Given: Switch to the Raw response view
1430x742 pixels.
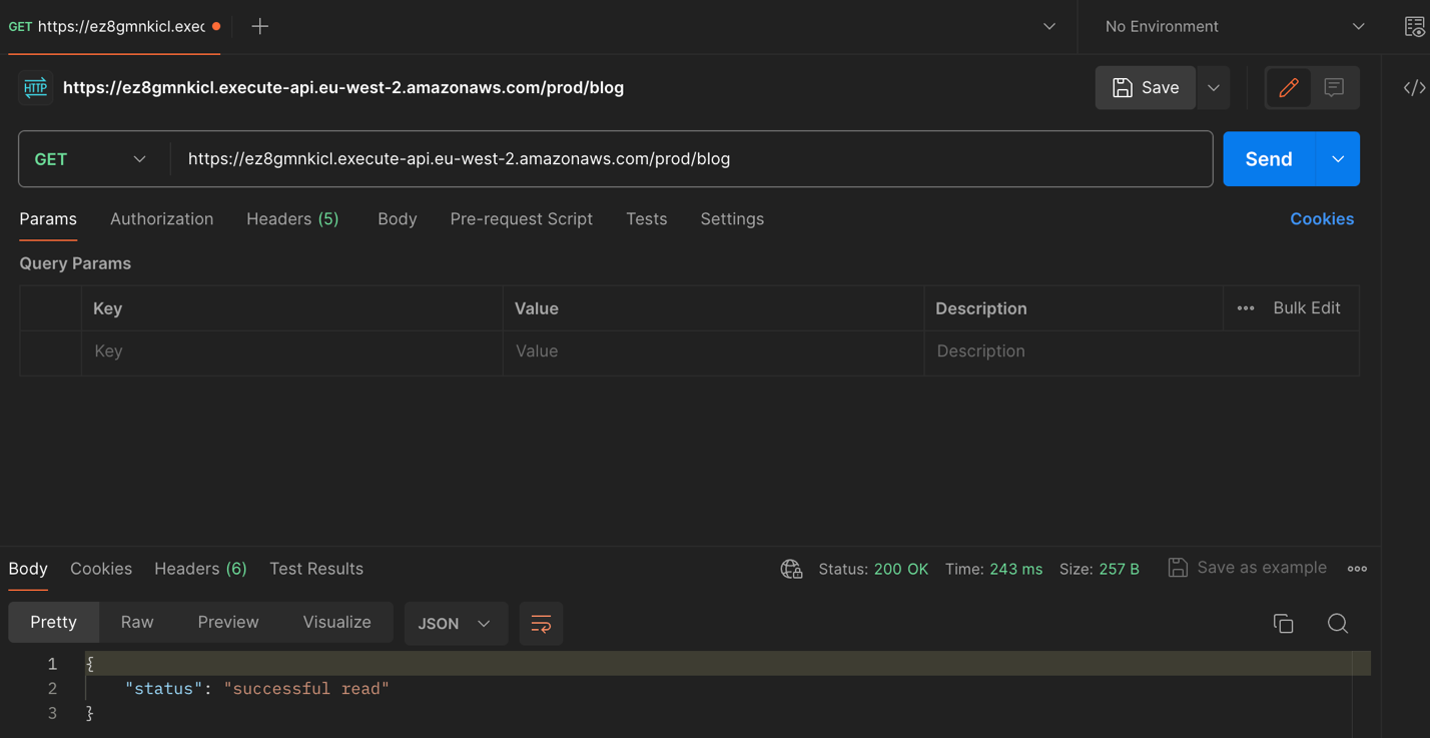Looking at the screenshot, I should pos(137,622).
